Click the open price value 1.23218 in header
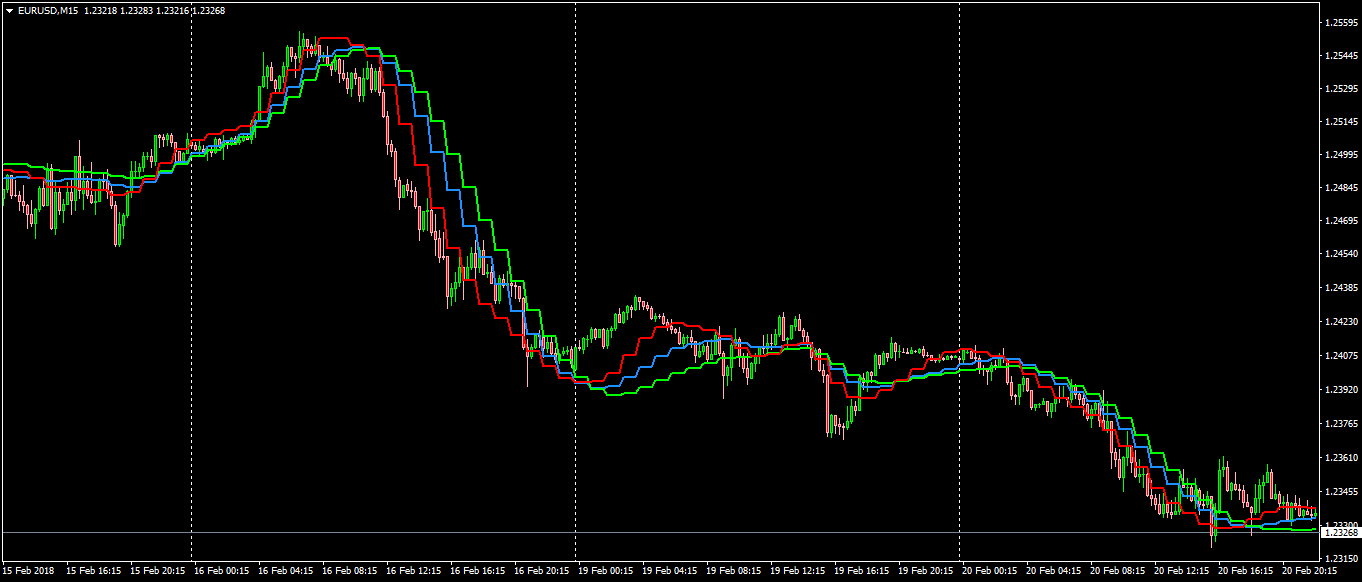 tap(102, 10)
